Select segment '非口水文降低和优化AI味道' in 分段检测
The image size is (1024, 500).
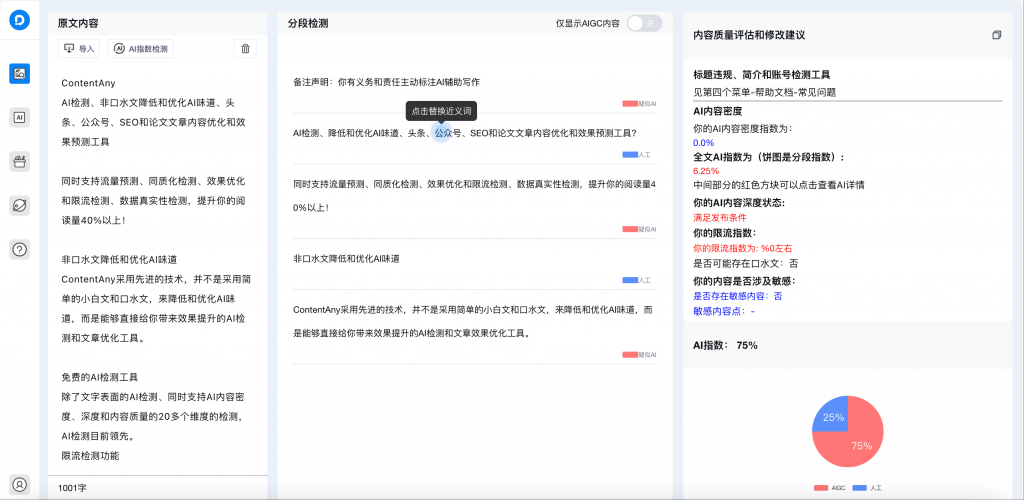346,258
